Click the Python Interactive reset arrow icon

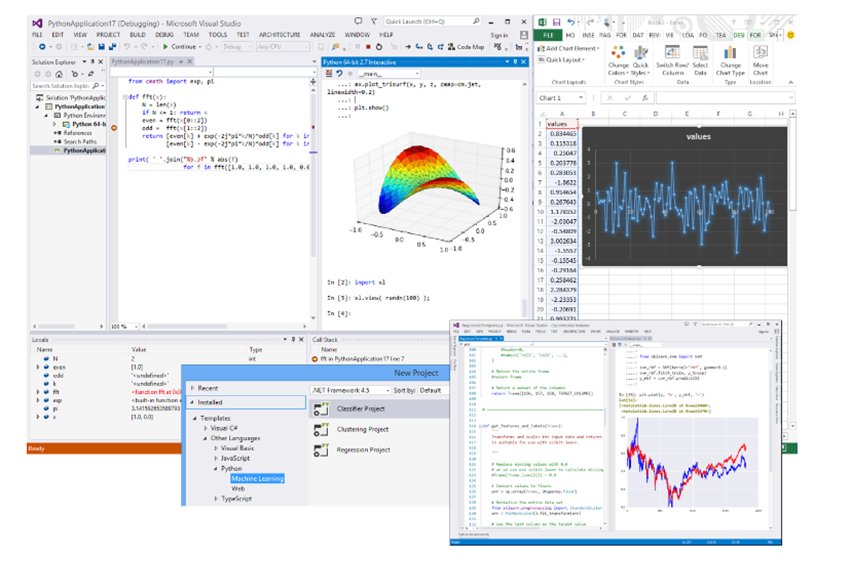(x=339, y=73)
